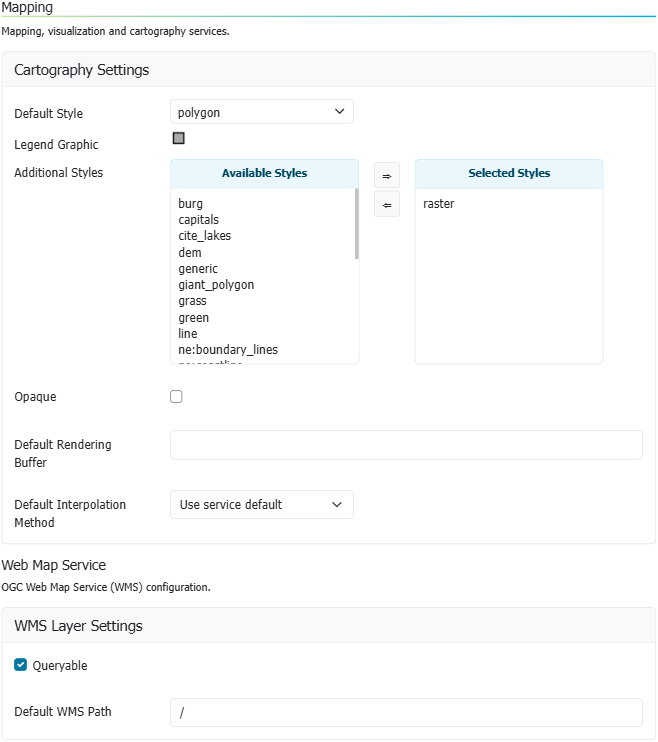
Task: Select 'grass' from the styles list
Action: click(x=193, y=301)
